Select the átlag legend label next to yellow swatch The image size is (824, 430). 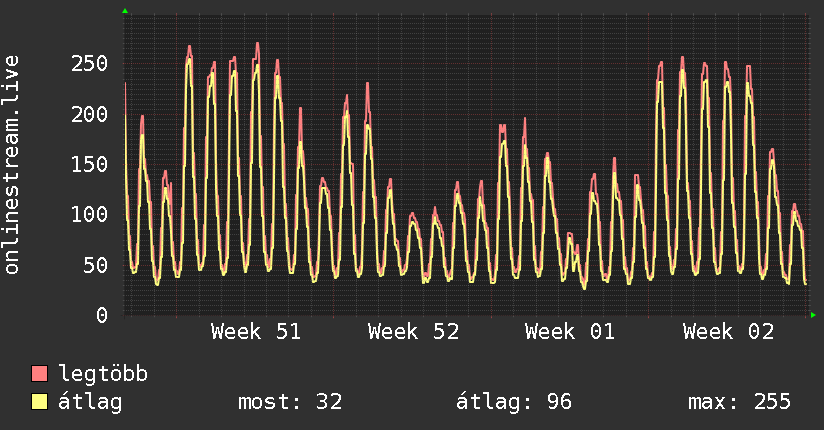pyautogui.click(x=90, y=402)
